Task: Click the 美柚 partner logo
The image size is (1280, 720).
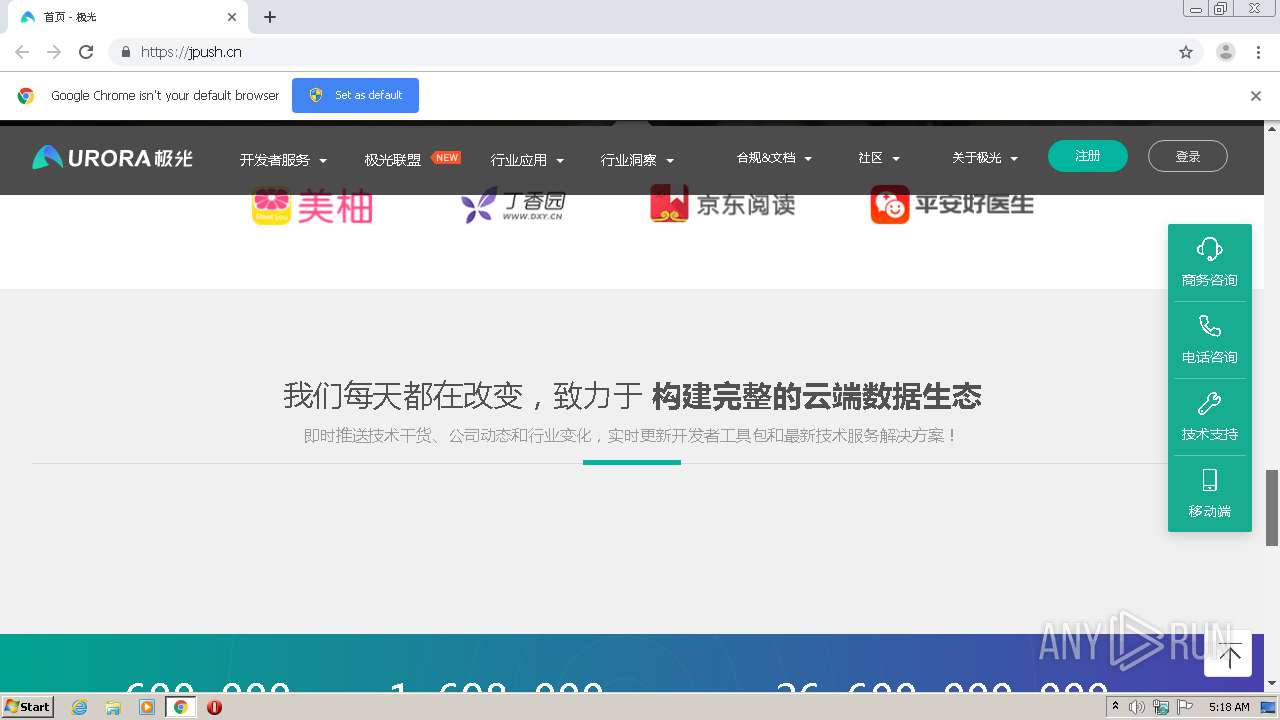Action: [x=312, y=205]
